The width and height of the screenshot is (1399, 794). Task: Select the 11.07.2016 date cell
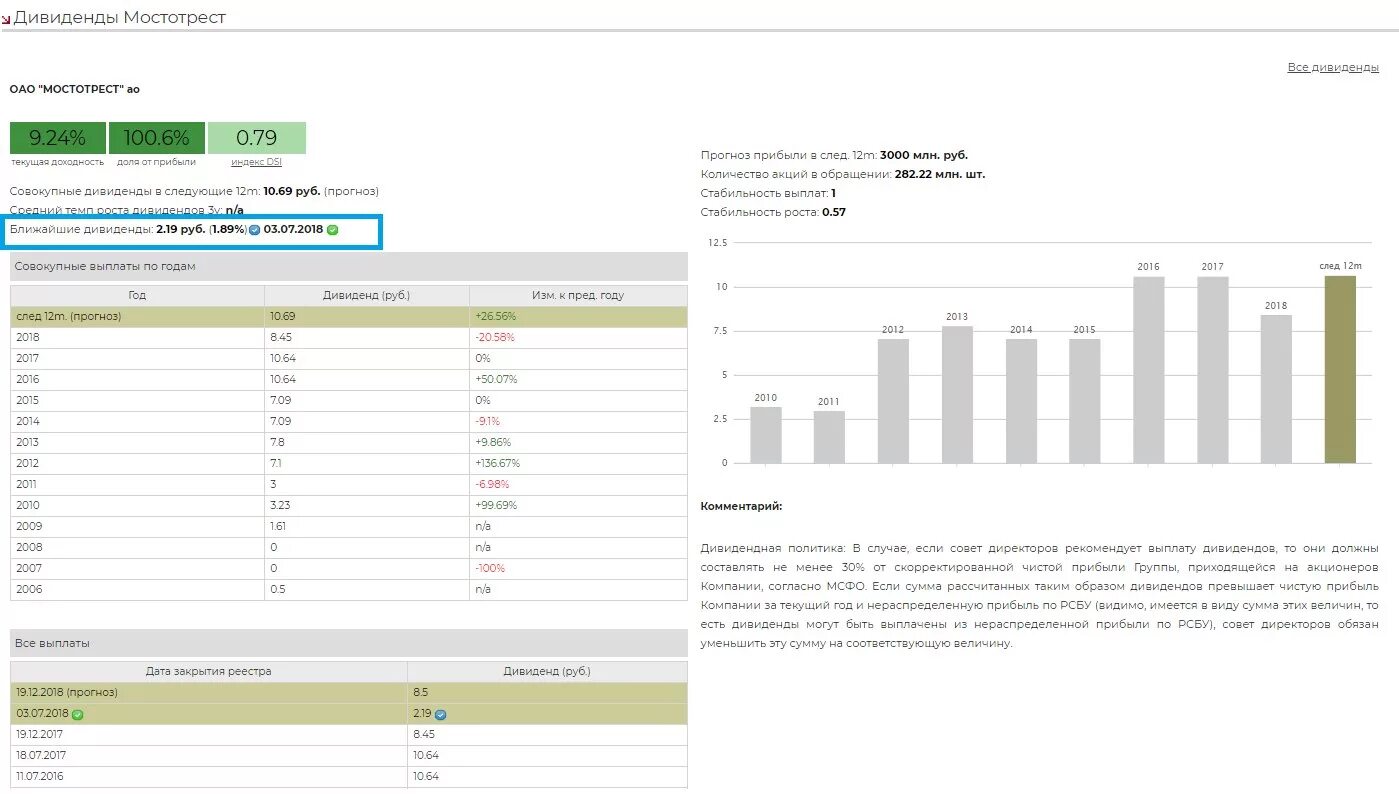209,776
